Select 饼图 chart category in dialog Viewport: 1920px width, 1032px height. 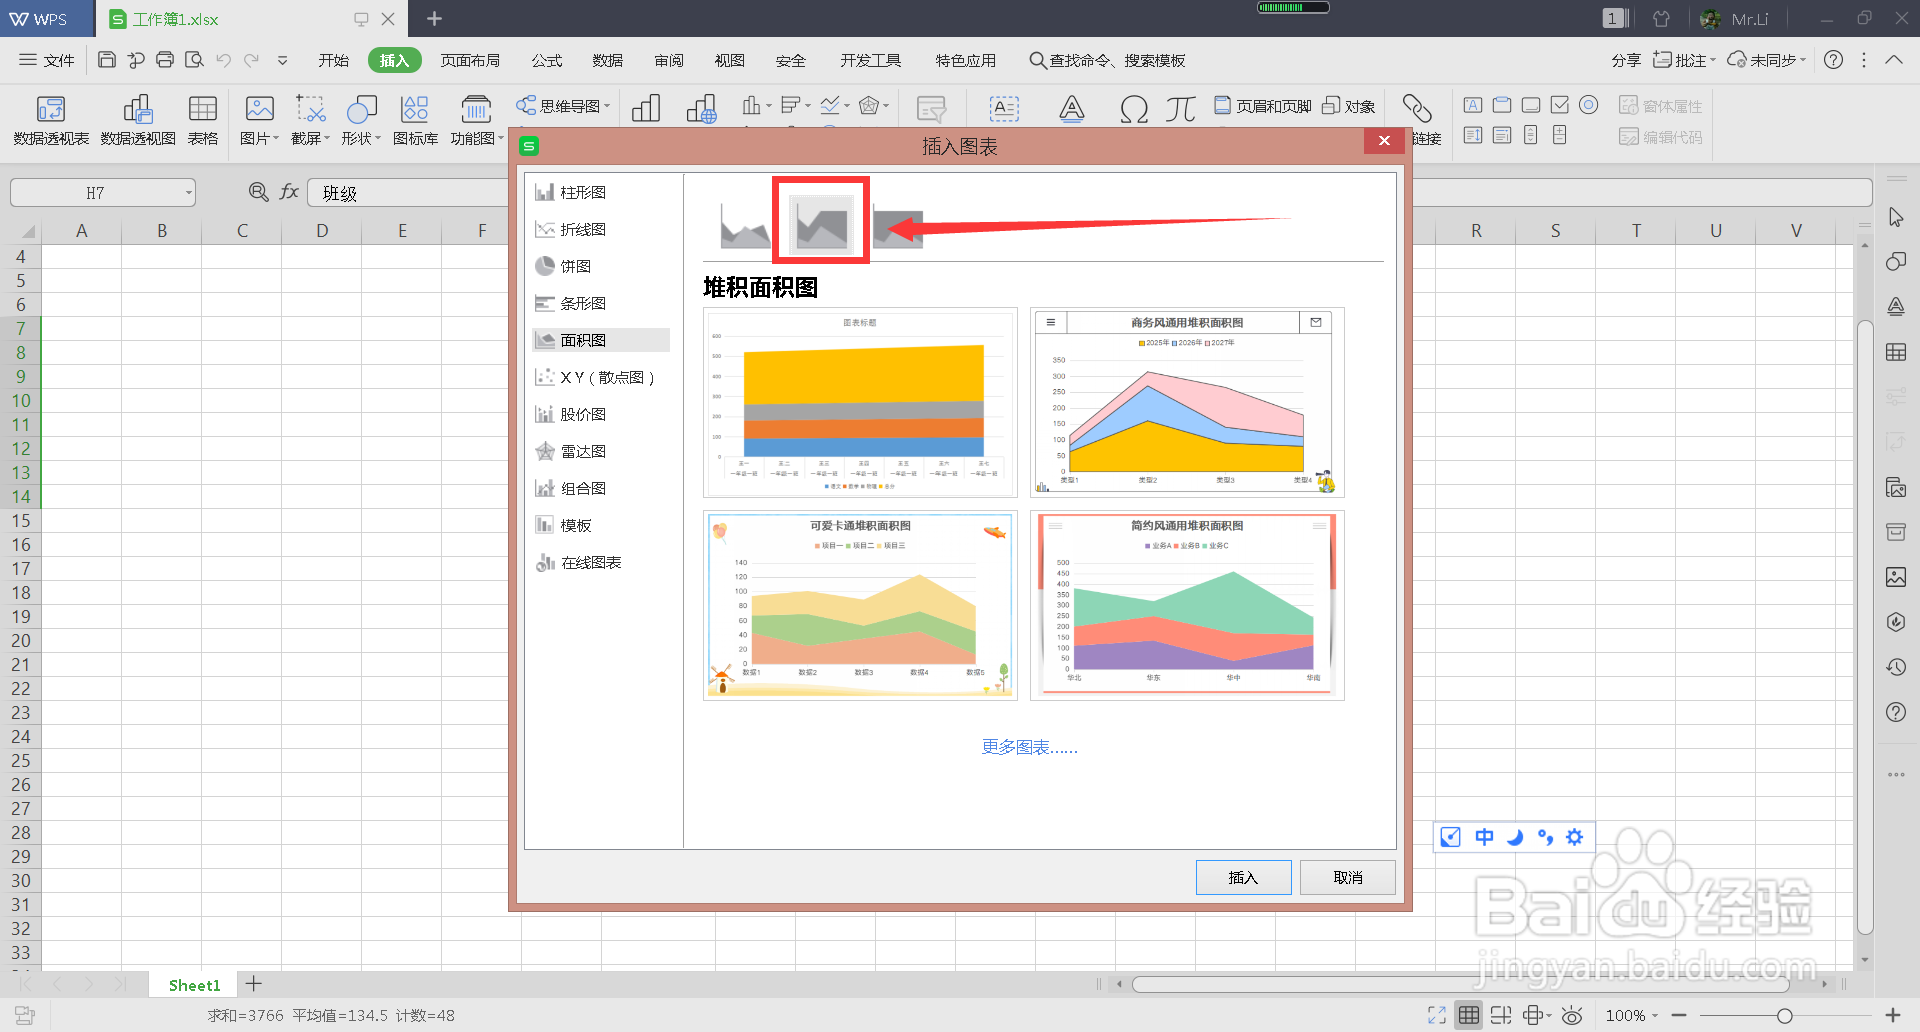pos(601,266)
